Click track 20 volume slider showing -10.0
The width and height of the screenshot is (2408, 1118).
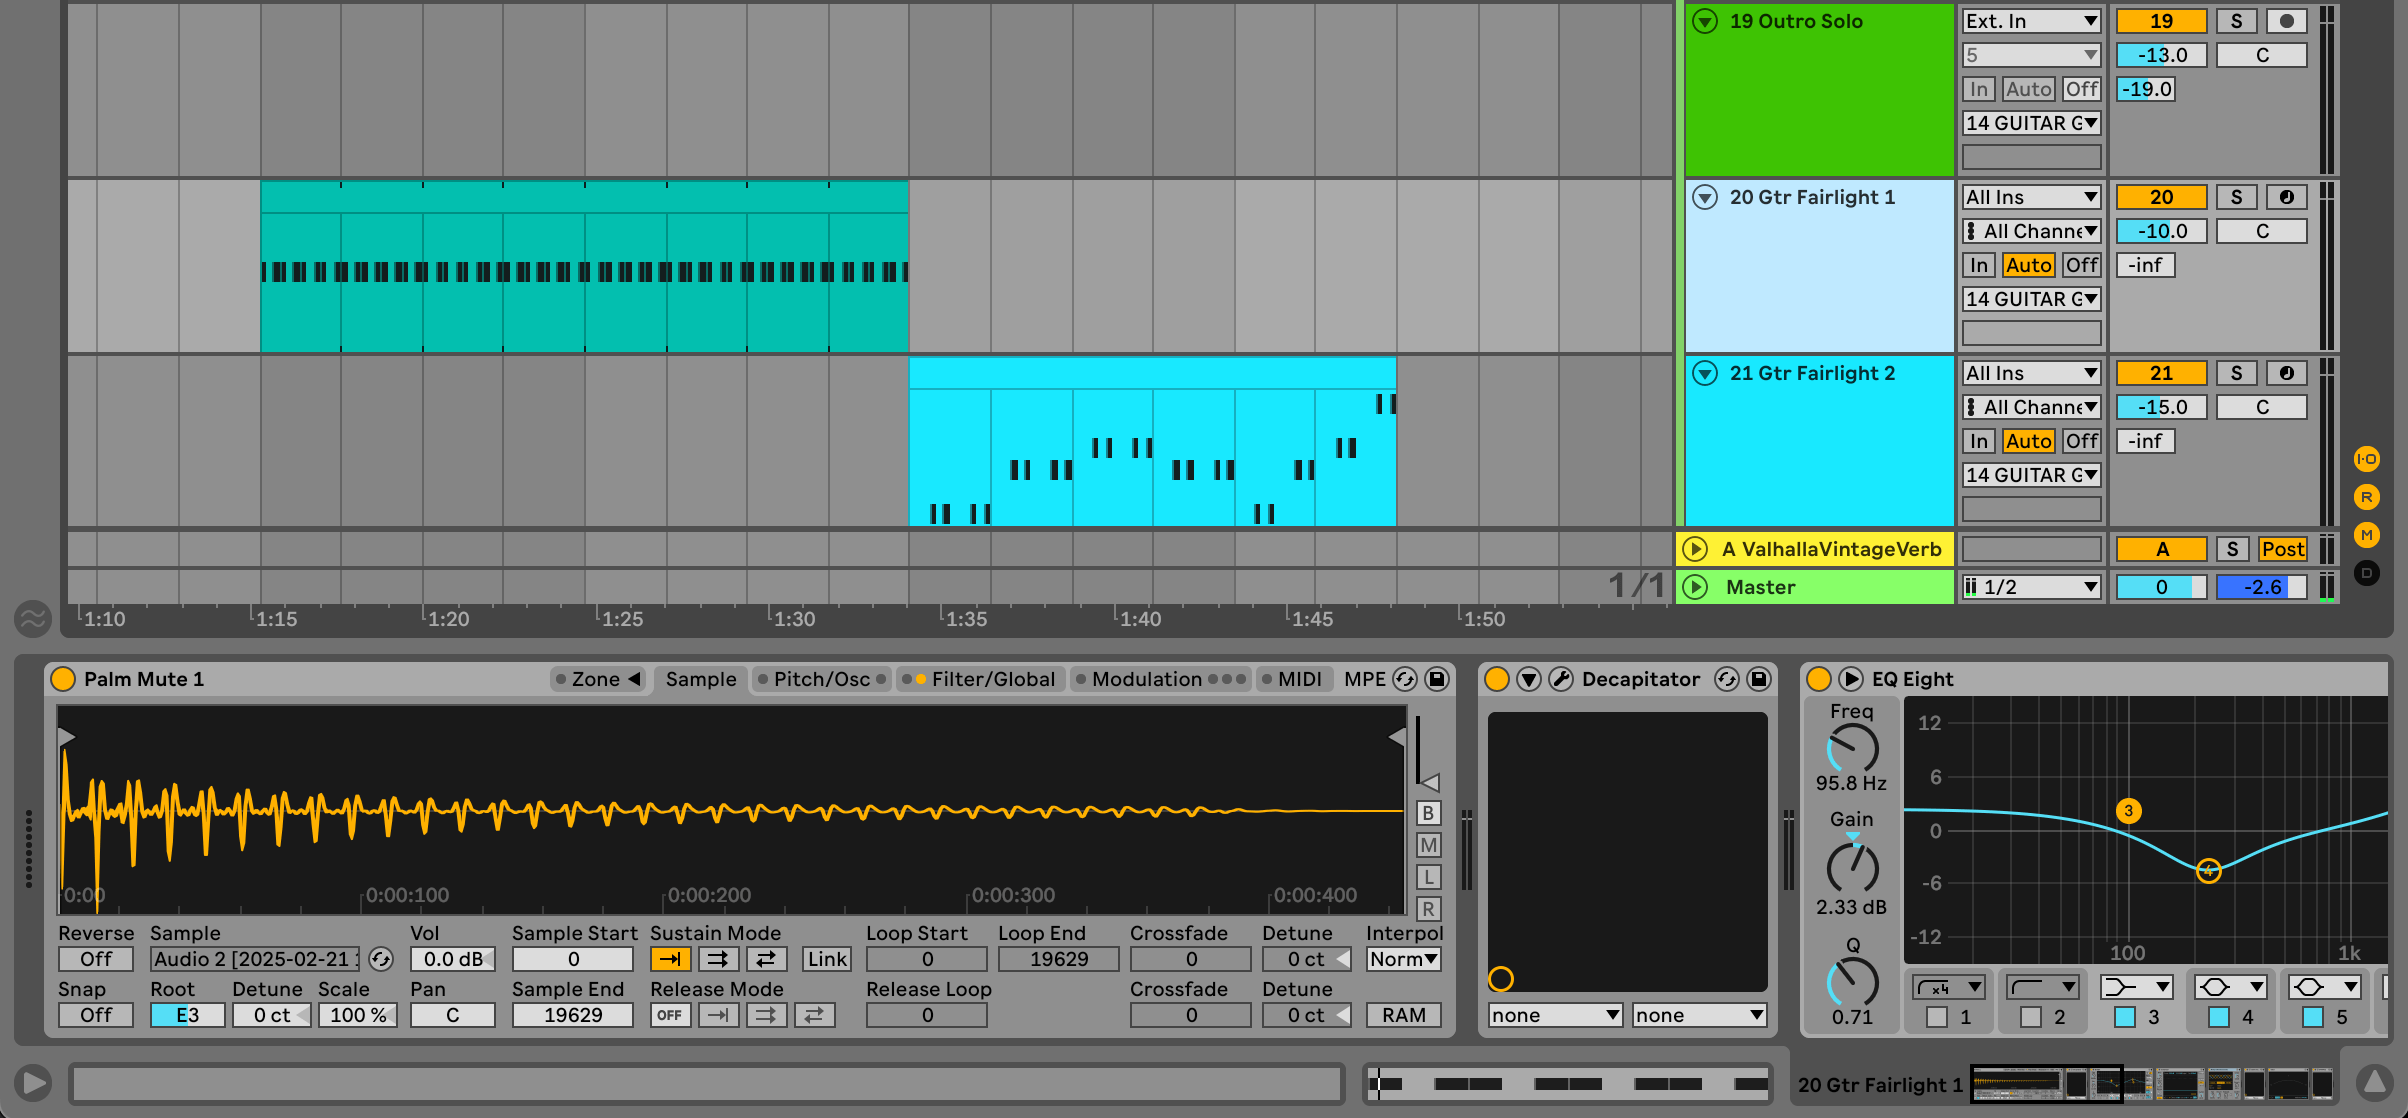tap(2161, 231)
